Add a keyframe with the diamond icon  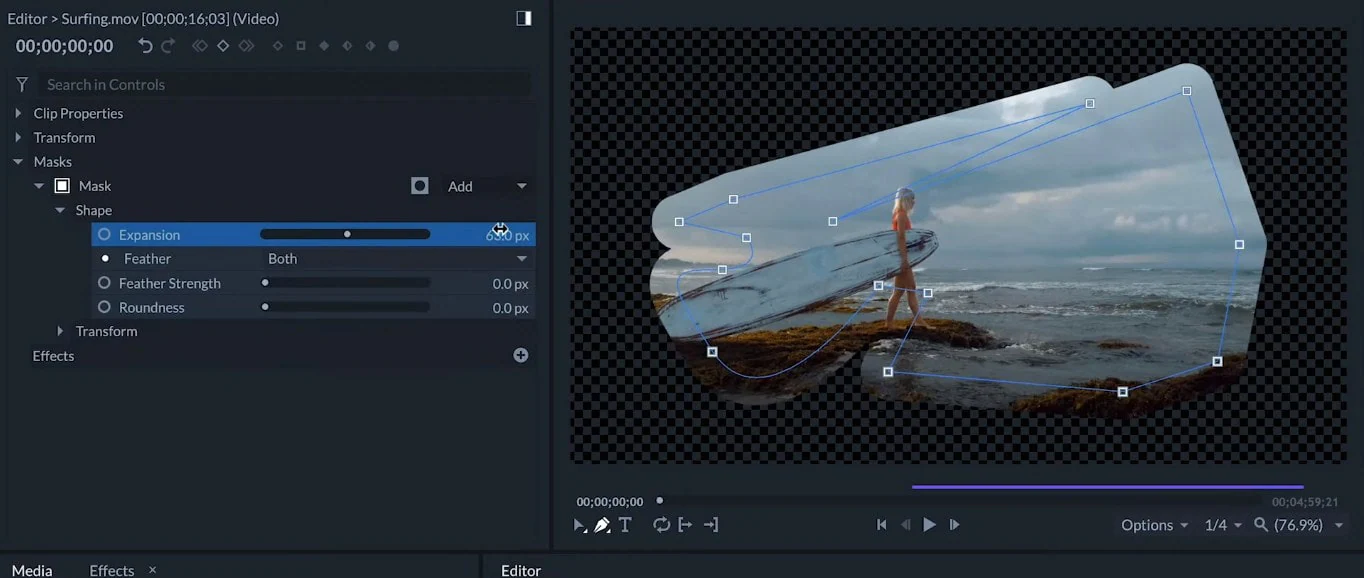222,45
